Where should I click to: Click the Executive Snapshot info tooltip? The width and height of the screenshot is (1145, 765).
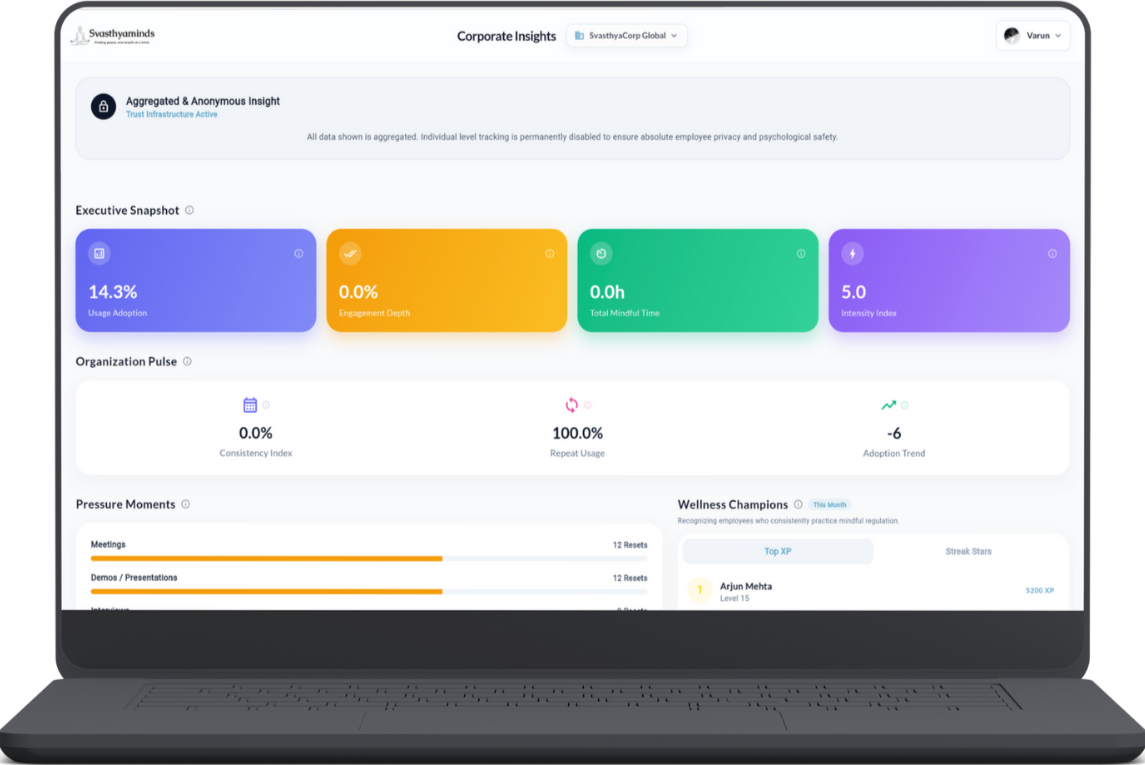click(191, 210)
